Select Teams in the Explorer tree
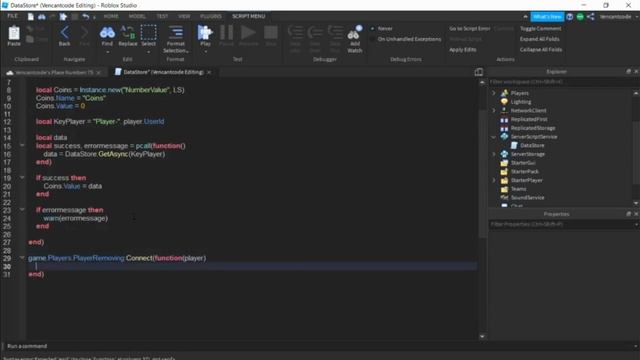Viewport: 640px width, 360px height. tap(518, 189)
